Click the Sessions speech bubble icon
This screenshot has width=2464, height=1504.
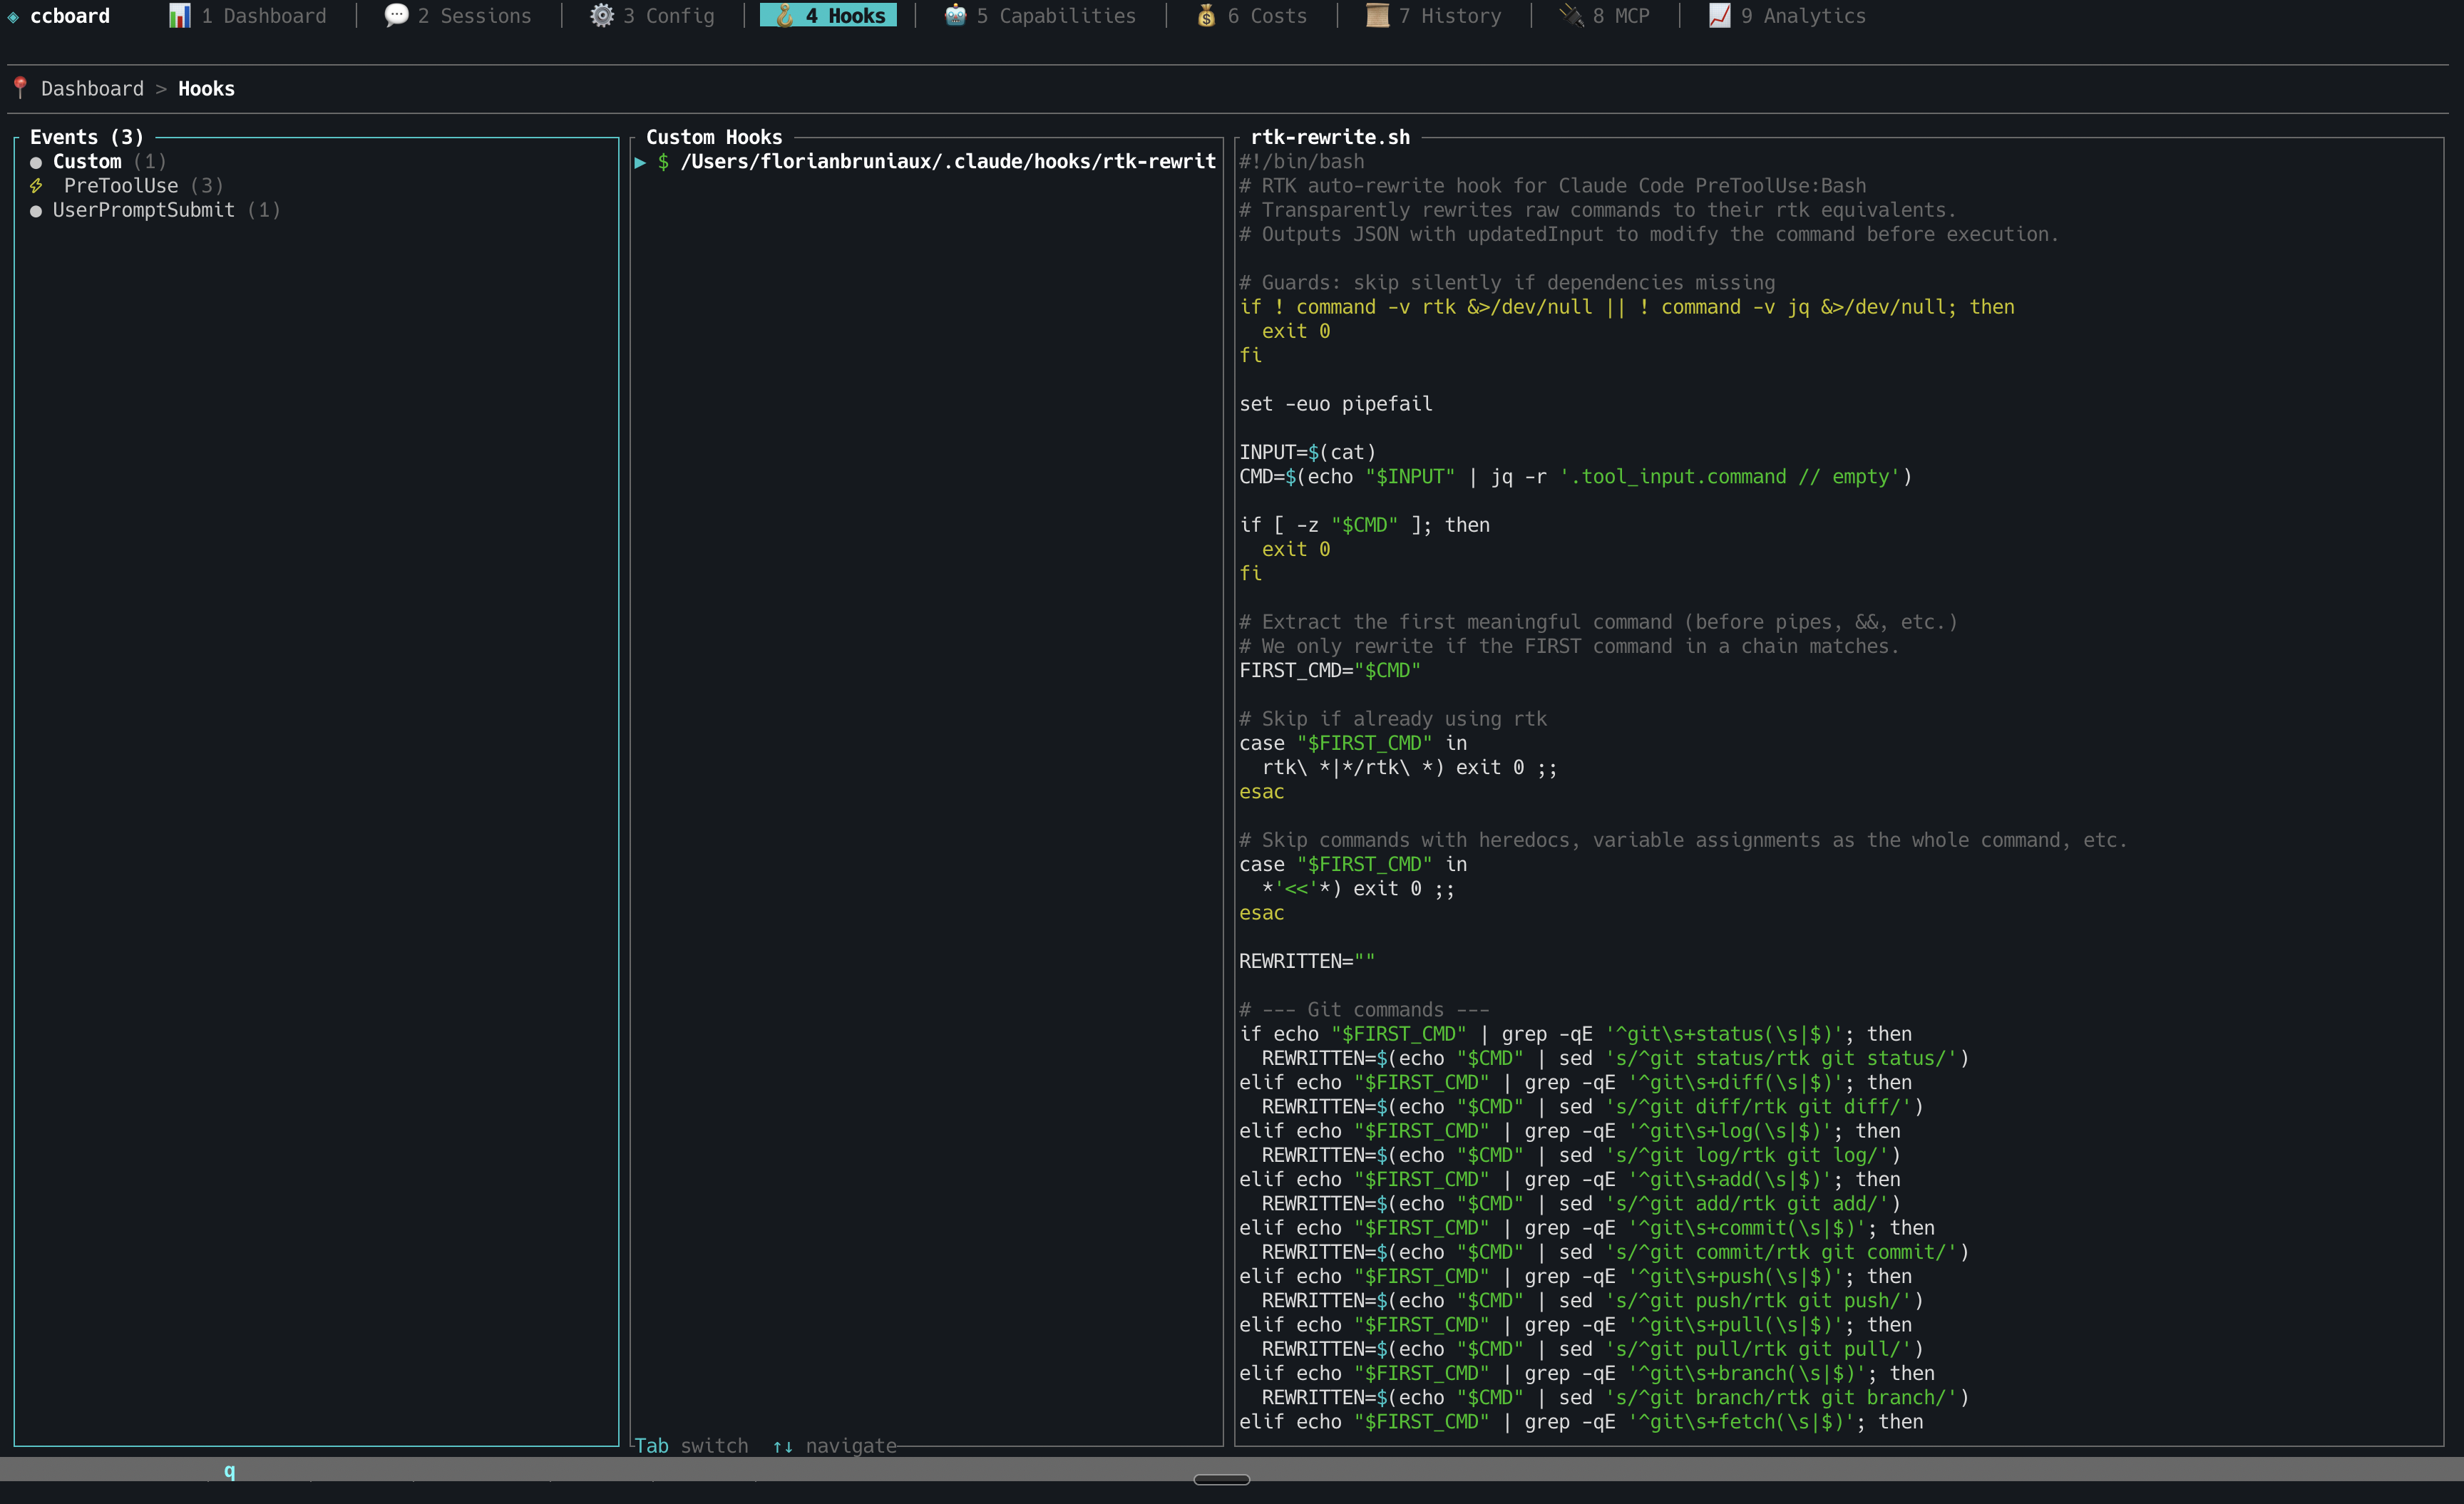click(396, 16)
